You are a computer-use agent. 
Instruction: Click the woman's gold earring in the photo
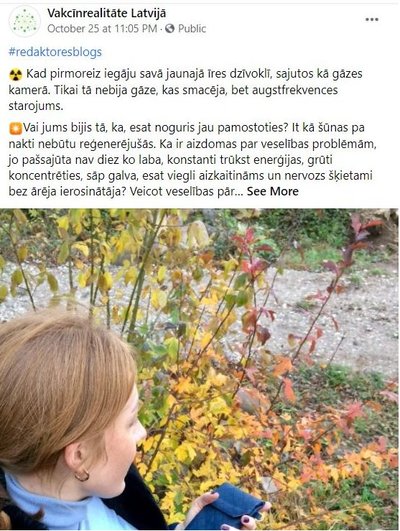pyautogui.click(x=82, y=475)
